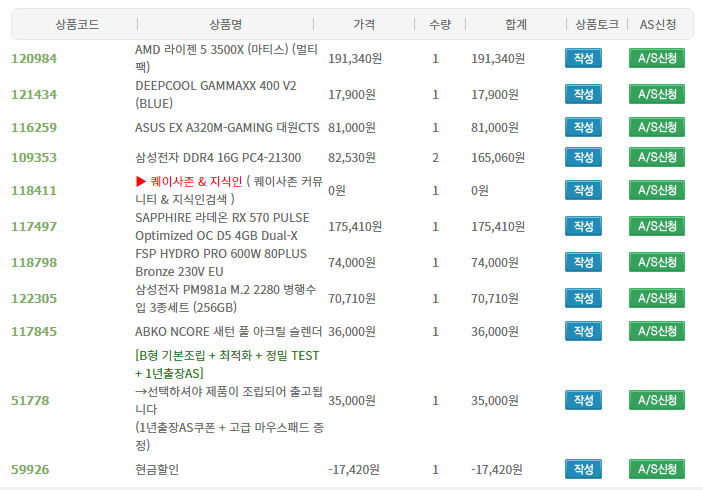The height and width of the screenshot is (490, 703).
Task: Select the 165,060원 total cell
Action: 498,158
